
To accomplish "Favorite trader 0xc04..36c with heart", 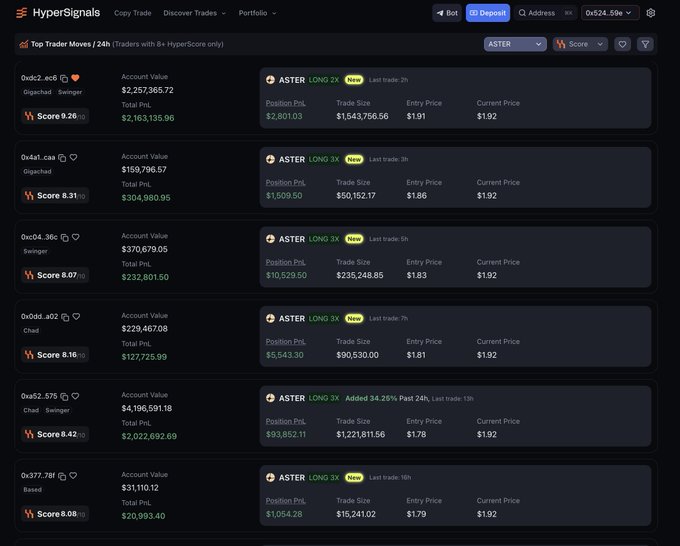I will 75,237.
